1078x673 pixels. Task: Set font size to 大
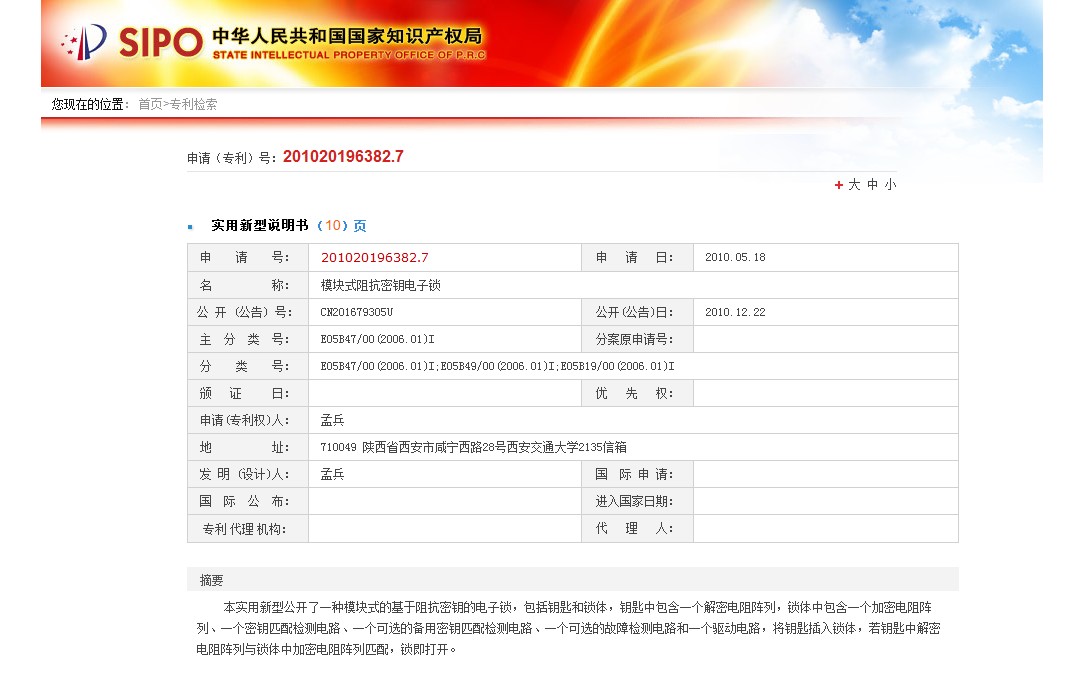point(854,185)
